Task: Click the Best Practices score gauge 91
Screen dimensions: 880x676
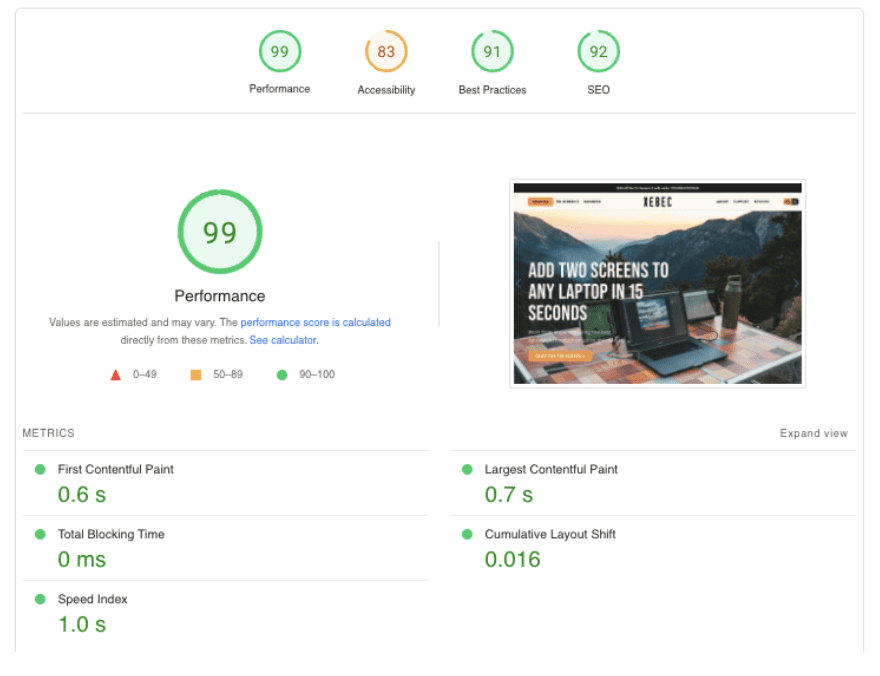Action: 492,52
